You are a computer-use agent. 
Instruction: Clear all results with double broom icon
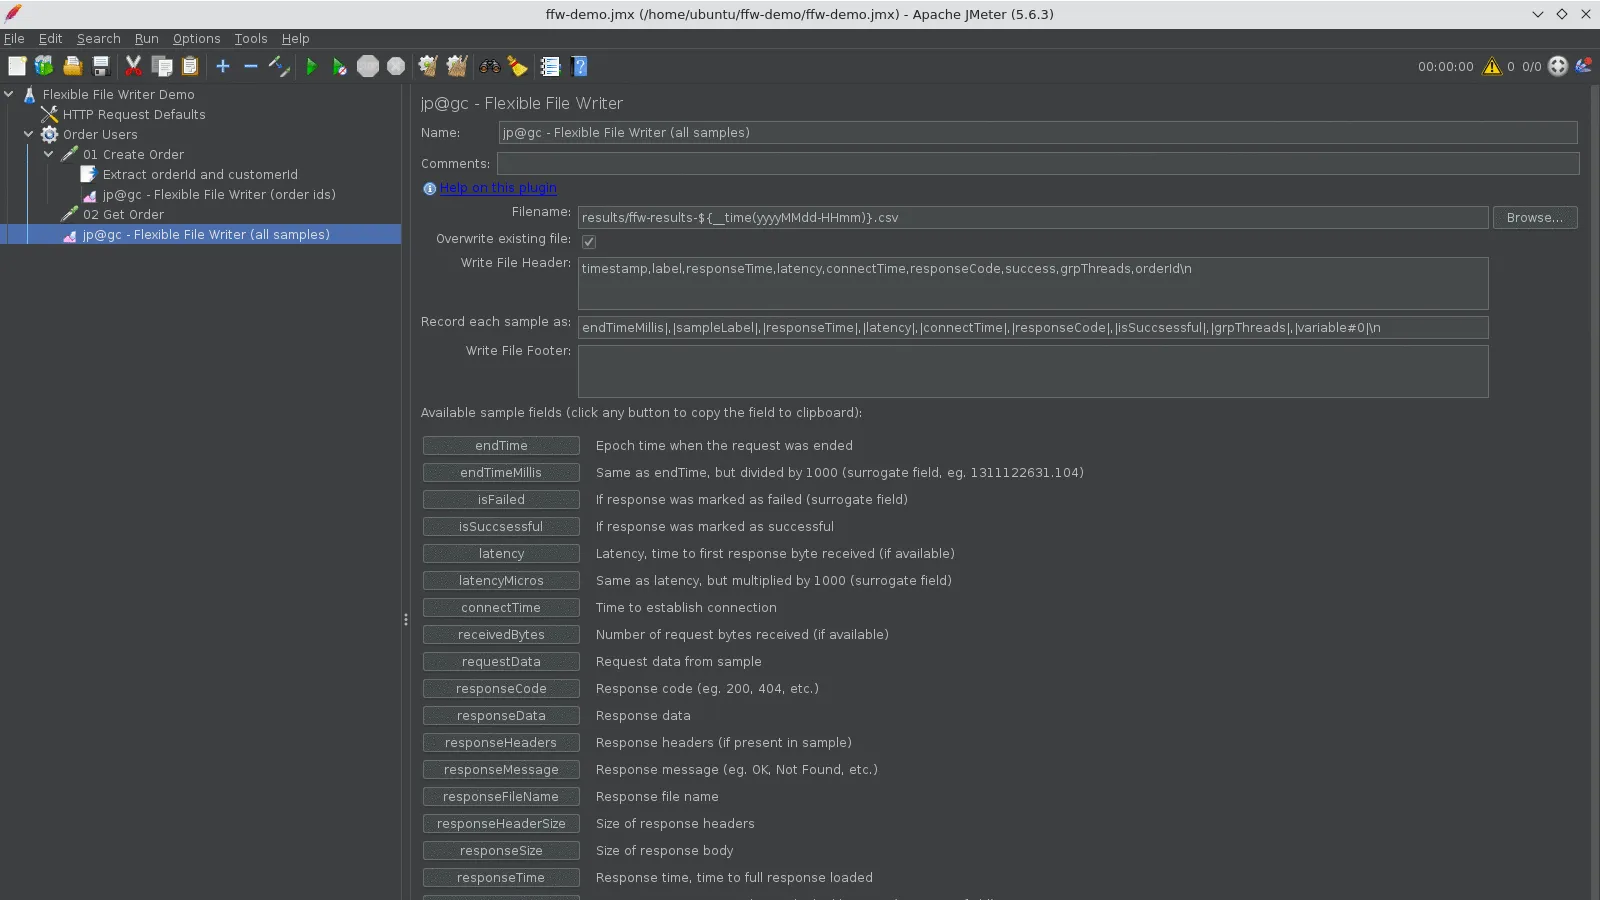pyautogui.click(x=457, y=66)
